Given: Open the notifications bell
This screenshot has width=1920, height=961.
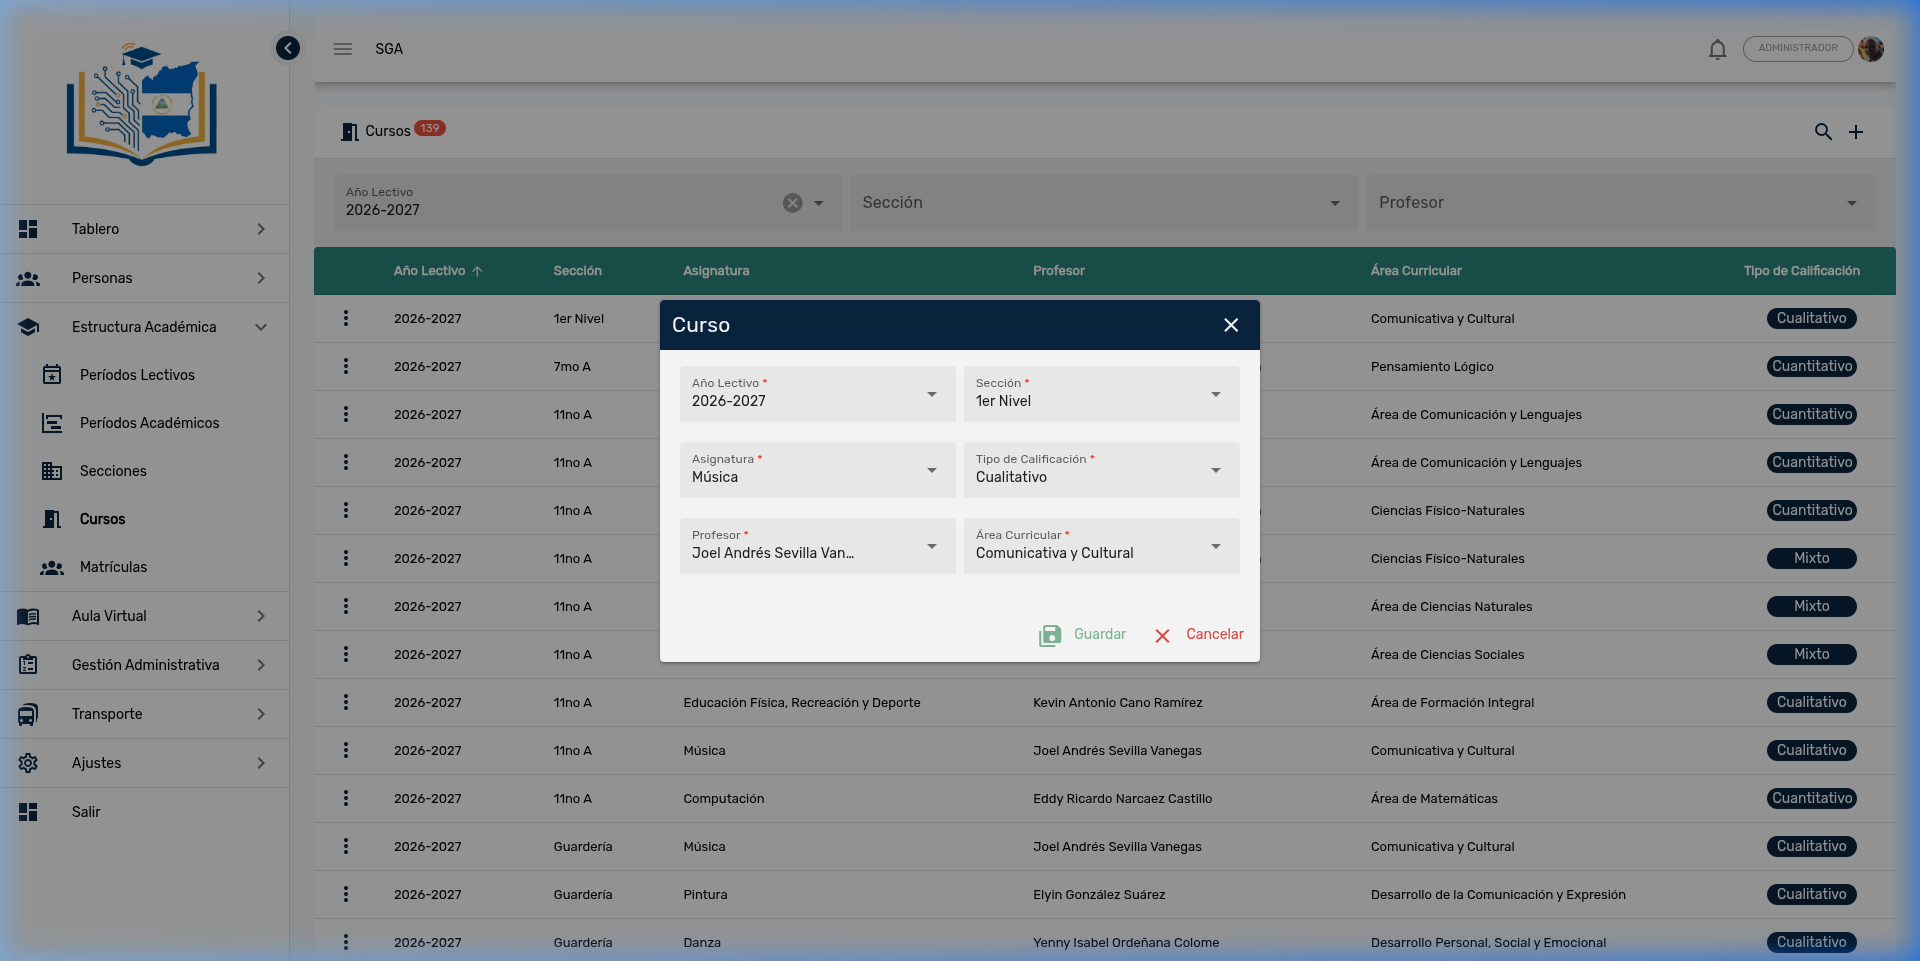Looking at the screenshot, I should (x=1717, y=49).
